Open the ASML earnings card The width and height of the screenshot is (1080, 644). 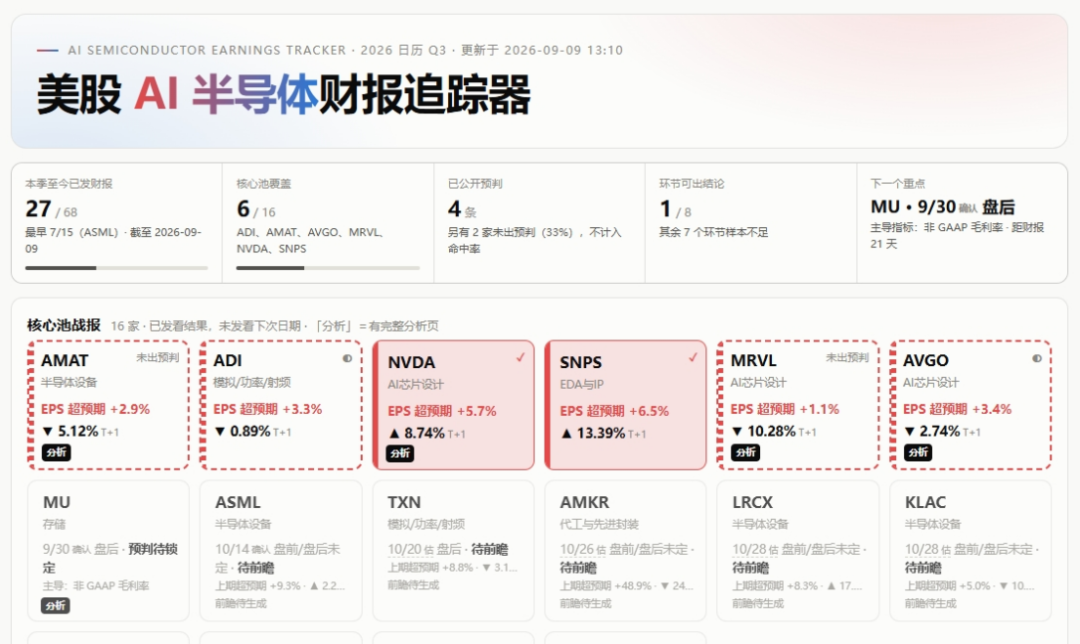[281, 551]
